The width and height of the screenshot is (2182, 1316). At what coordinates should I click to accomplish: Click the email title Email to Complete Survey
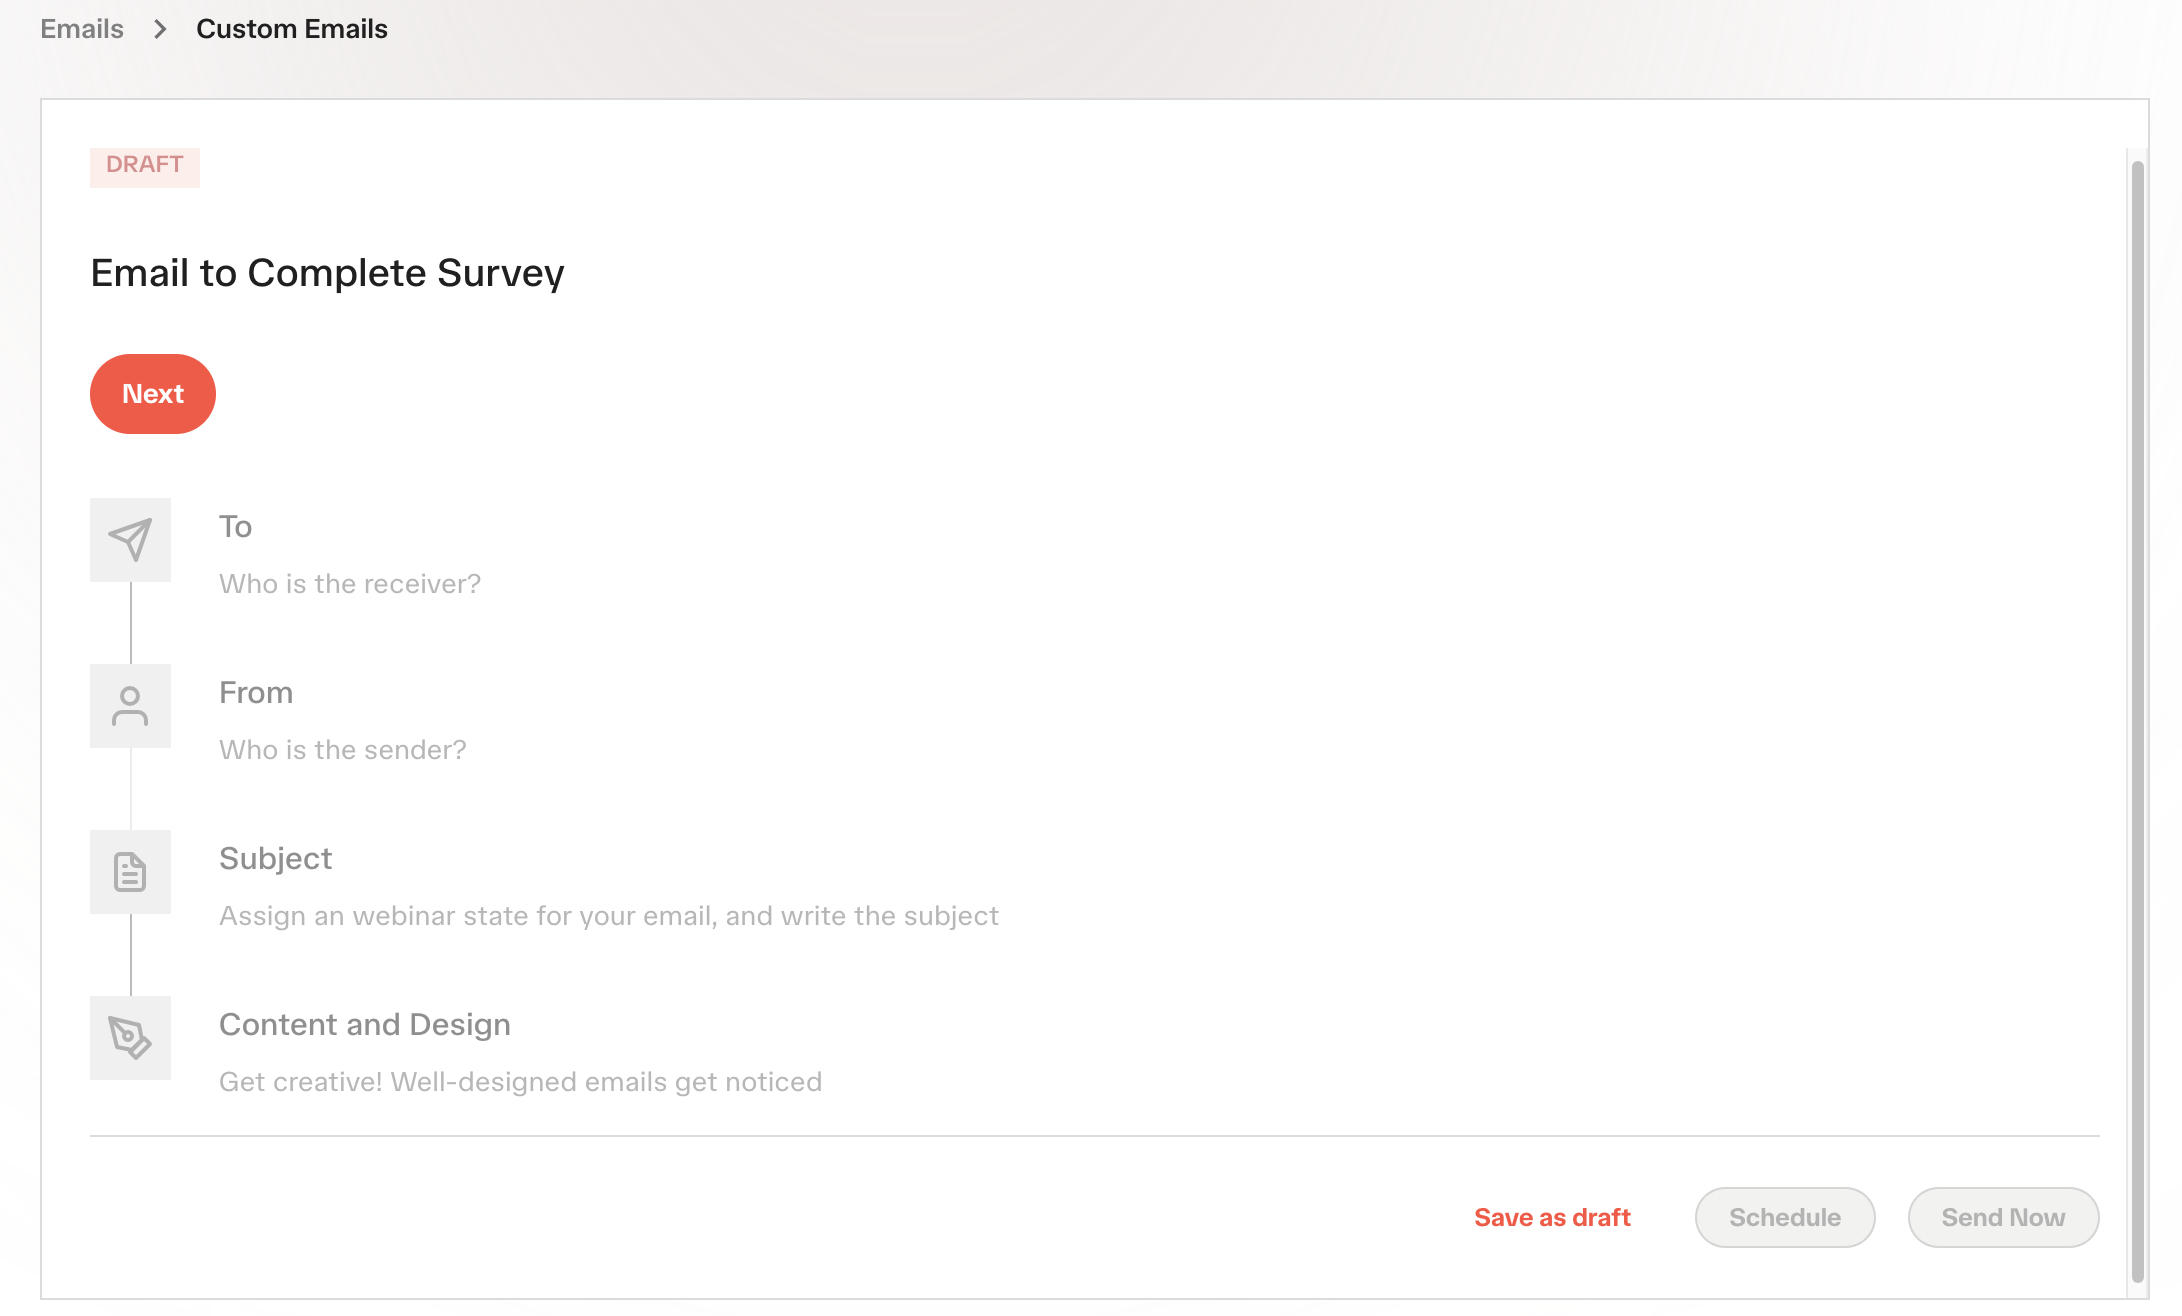click(x=328, y=273)
